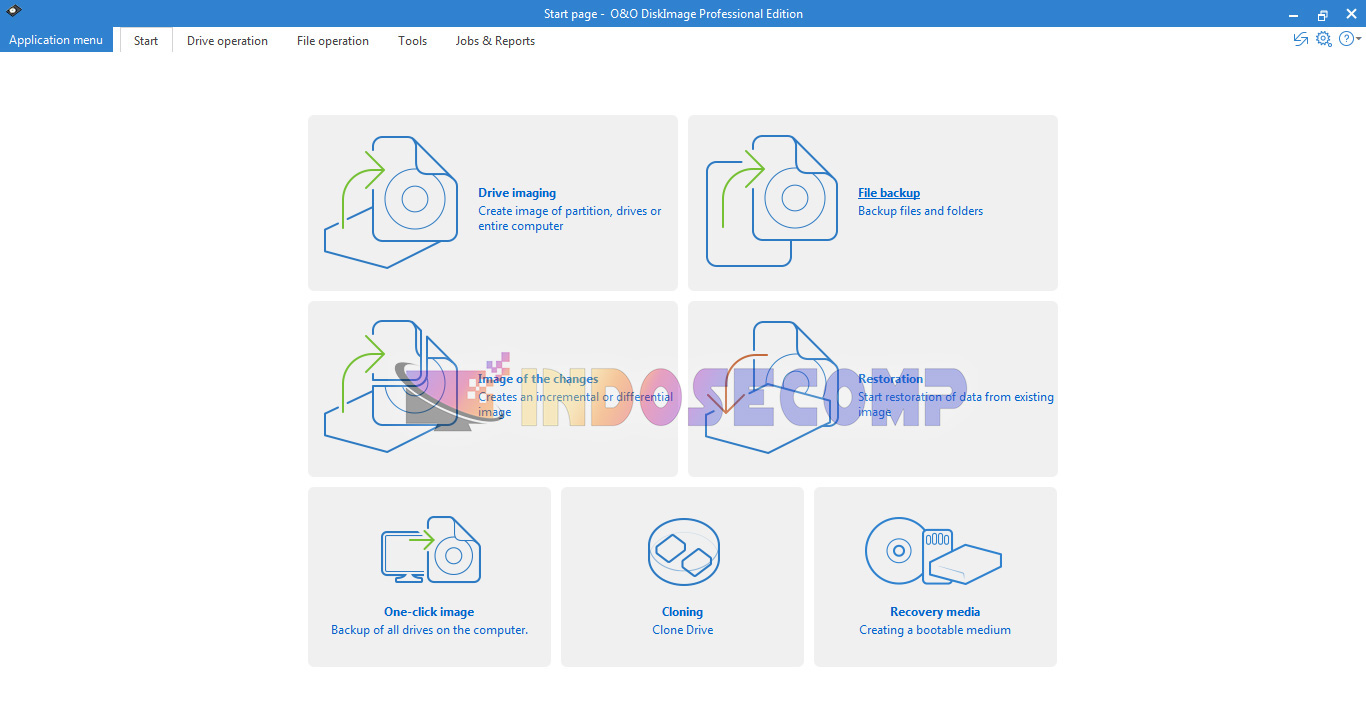Restore down the DiskImage window

(1322, 14)
